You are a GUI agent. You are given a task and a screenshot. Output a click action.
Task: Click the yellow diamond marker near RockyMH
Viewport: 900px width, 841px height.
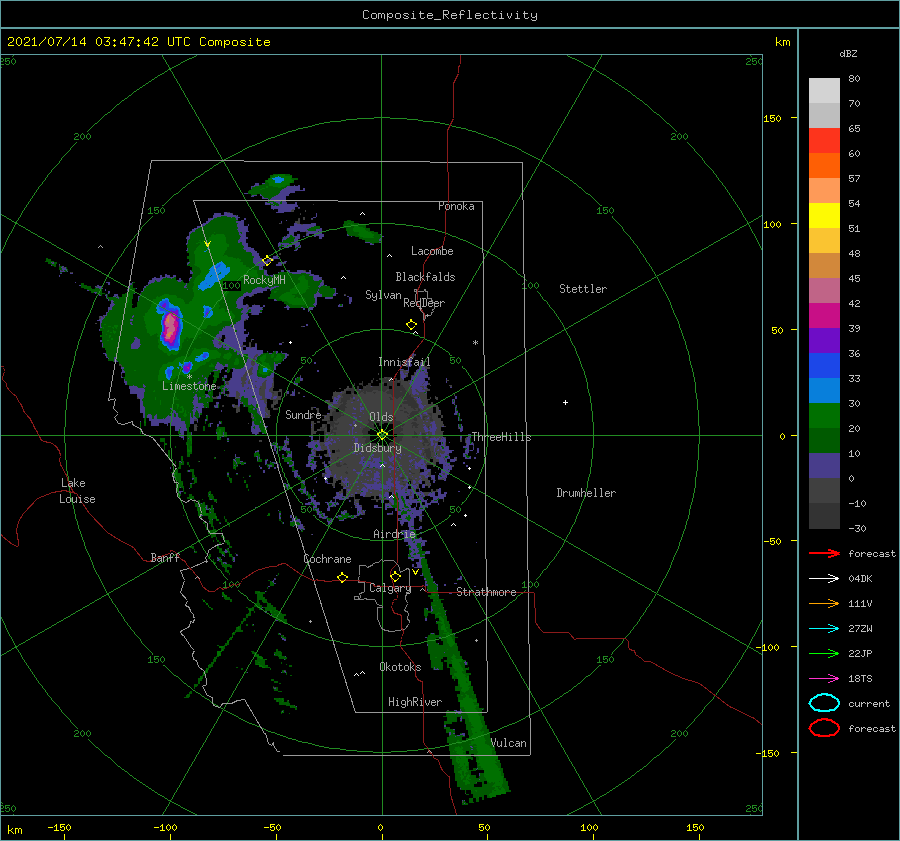point(267,260)
